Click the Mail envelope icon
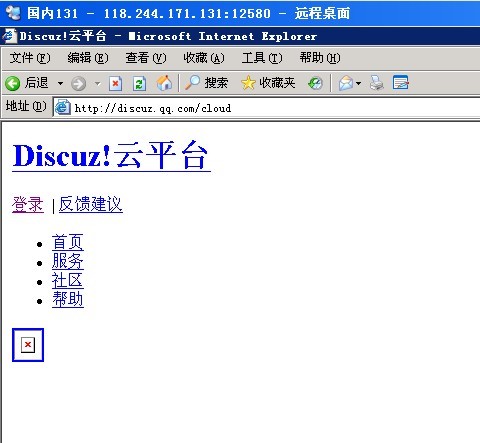Viewport: 480px width, 443px height. pyautogui.click(x=346, y=83)
